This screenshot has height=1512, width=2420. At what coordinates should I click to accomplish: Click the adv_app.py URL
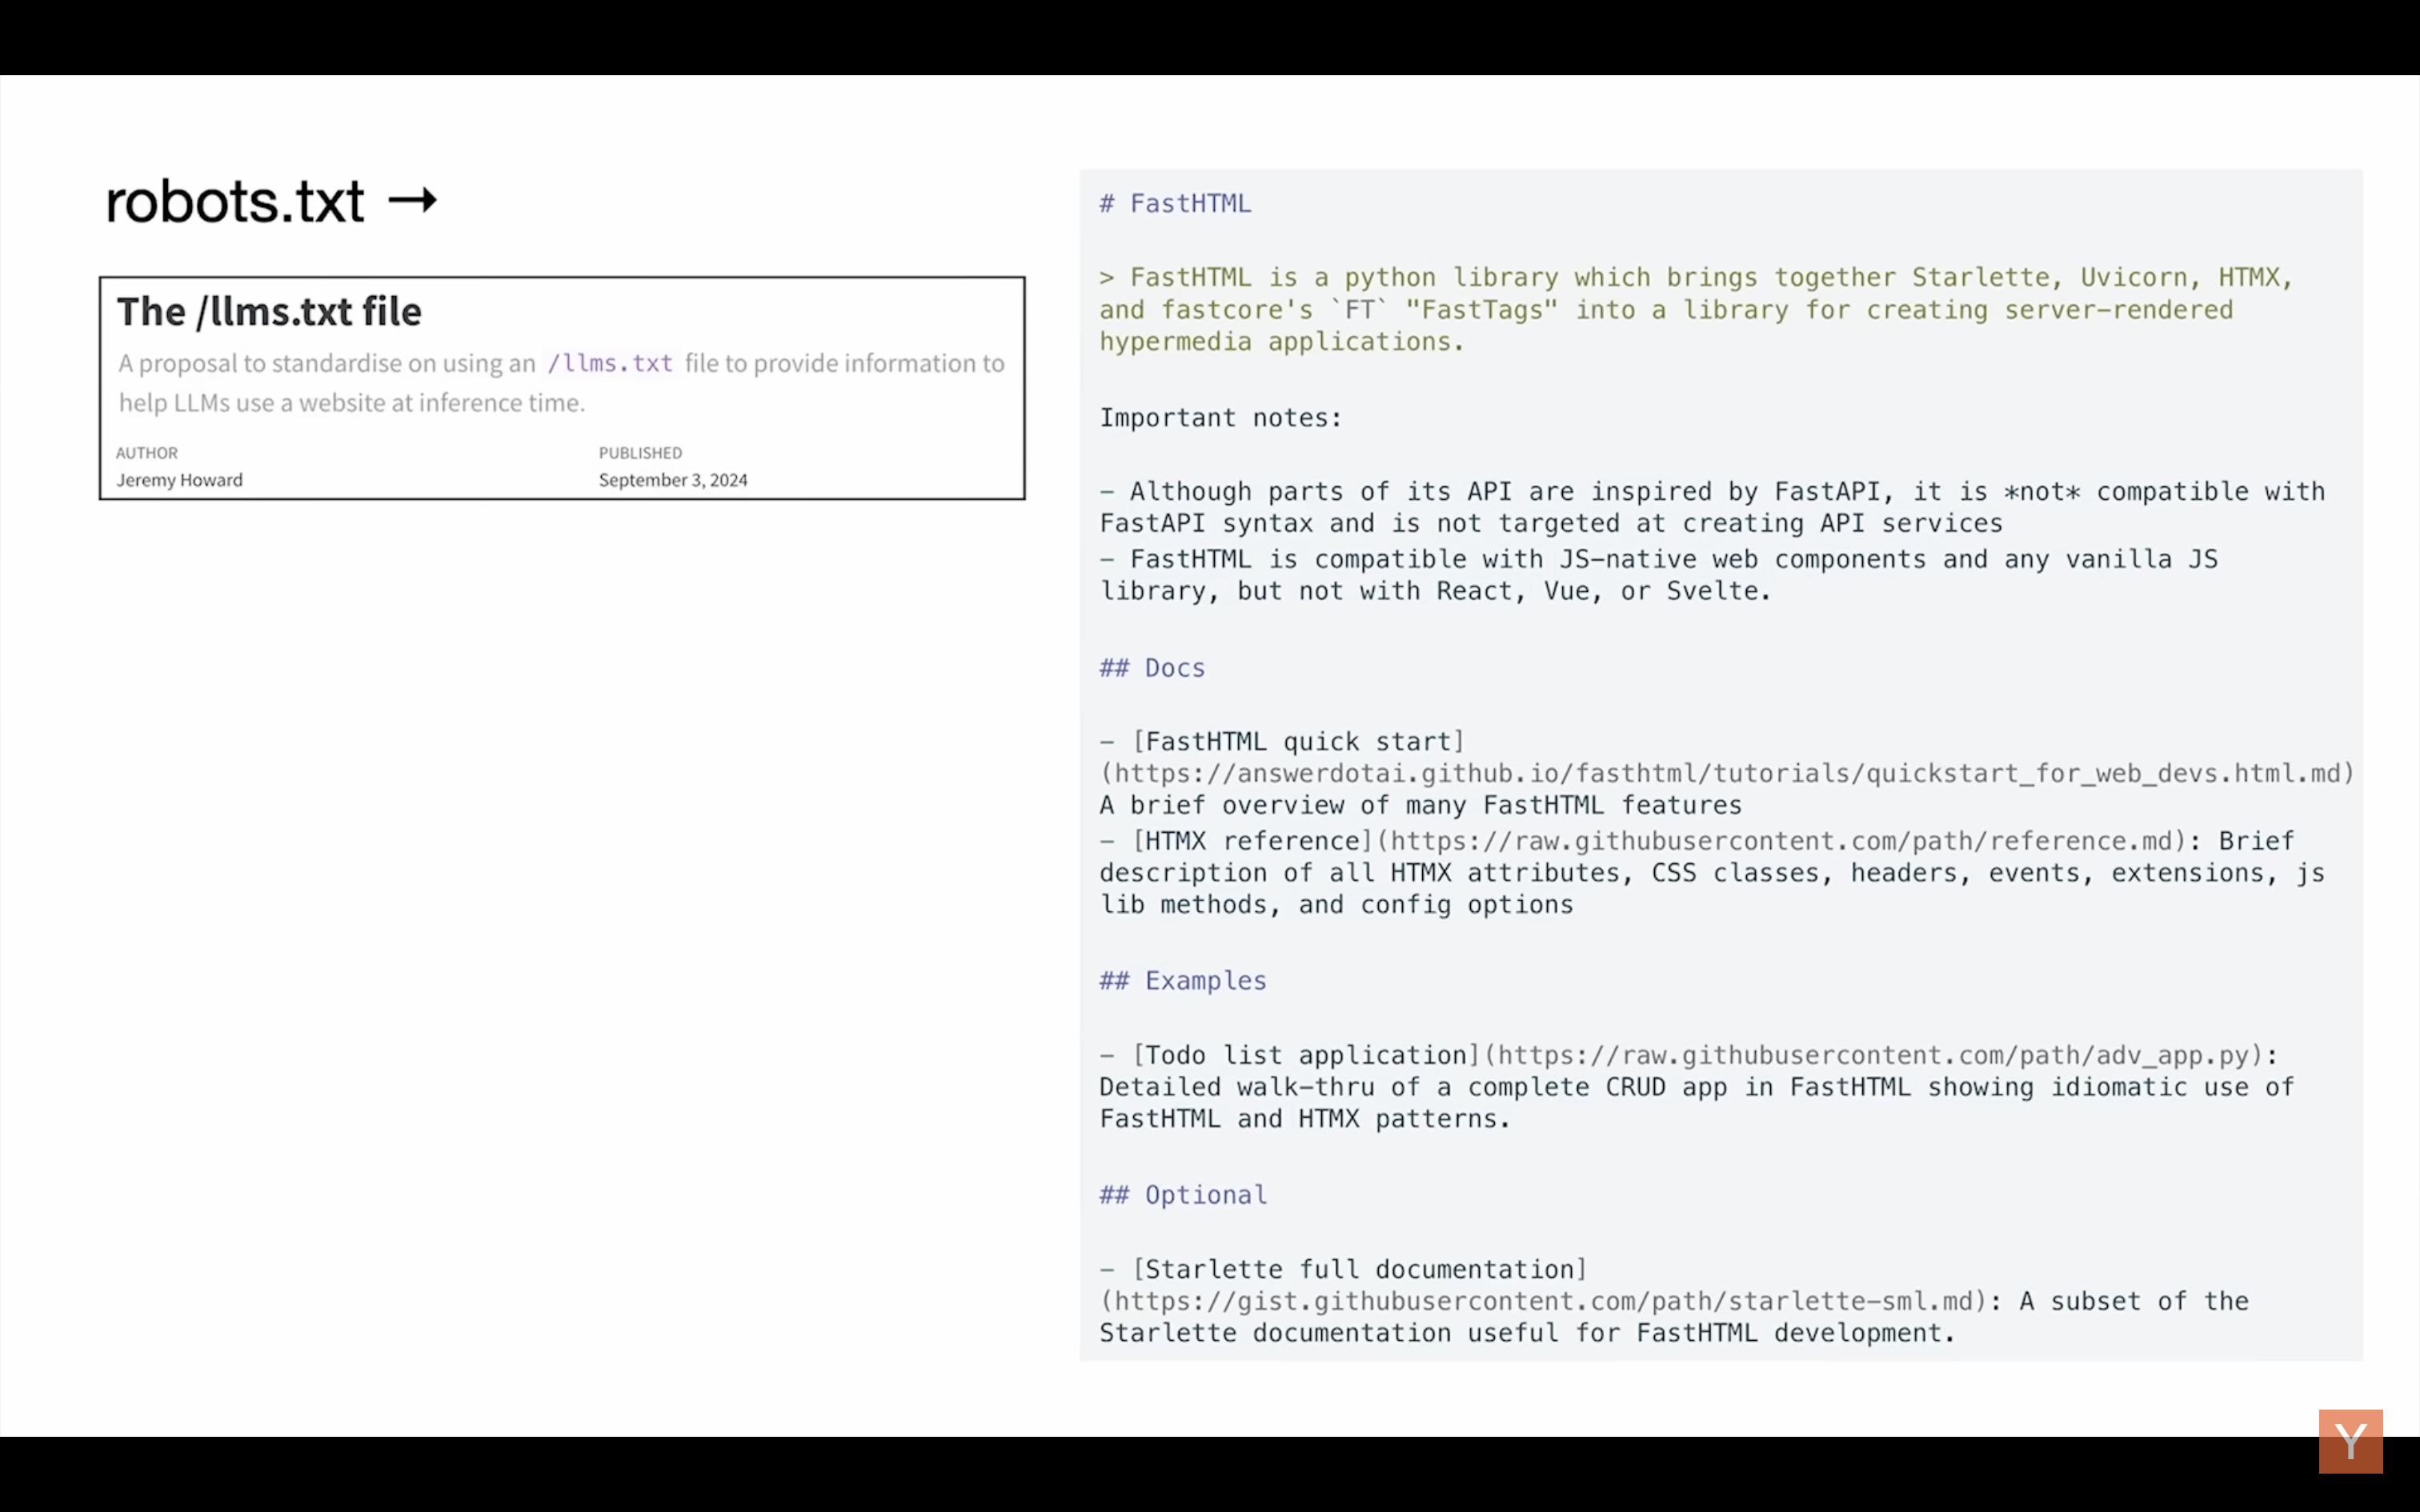coord(1873,1055)
